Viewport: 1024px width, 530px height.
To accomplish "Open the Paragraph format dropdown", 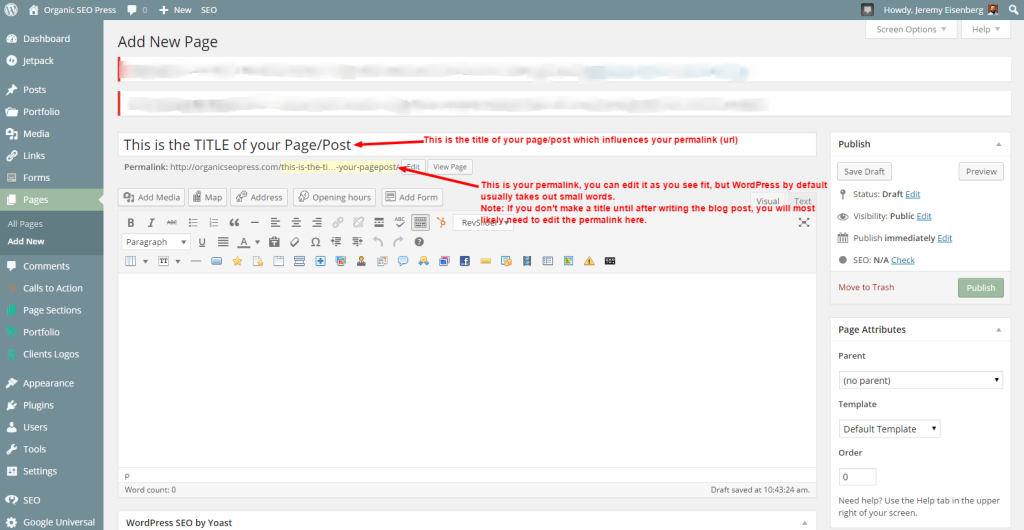I will pyautogui.click(x=156, y=242).
